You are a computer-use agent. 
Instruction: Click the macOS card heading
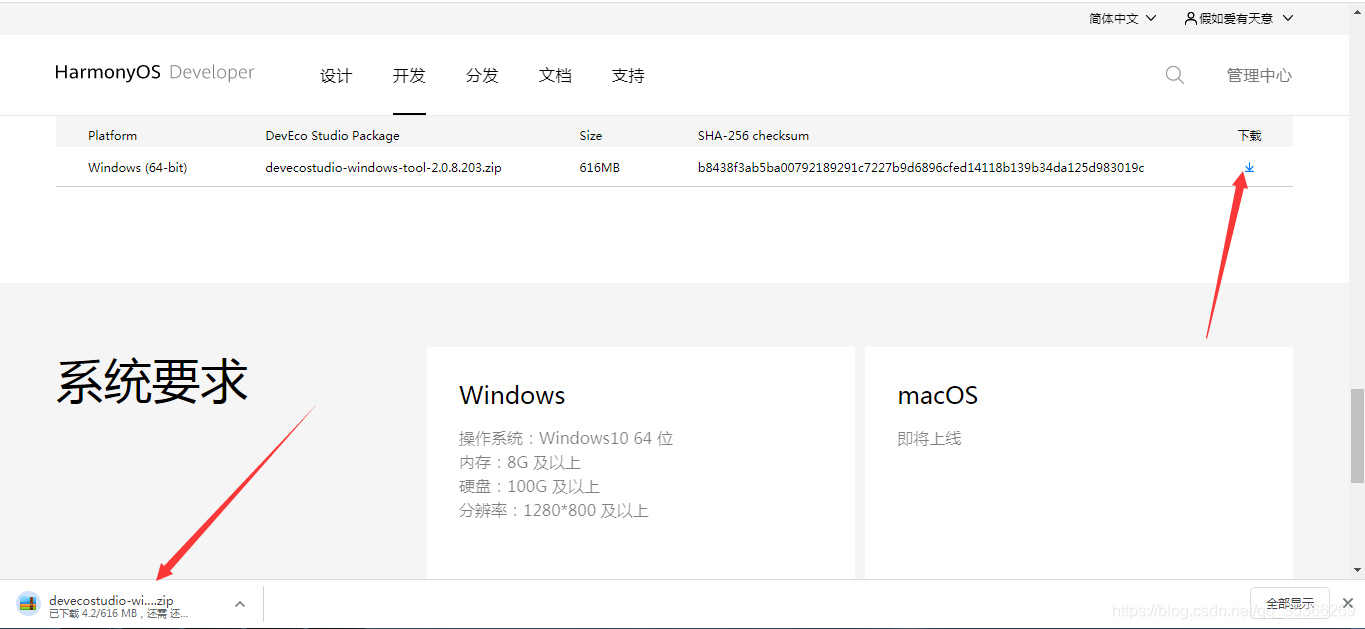point(938,395)
